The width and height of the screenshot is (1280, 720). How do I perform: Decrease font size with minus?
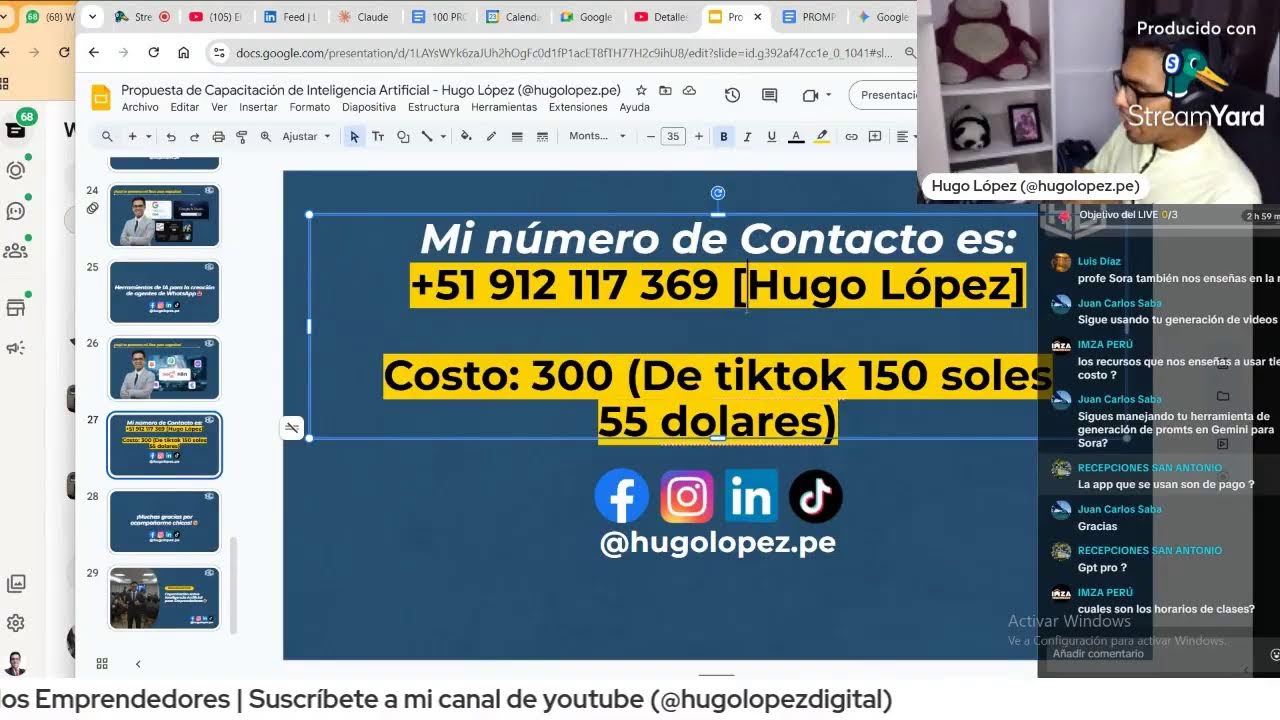point(651,136)
